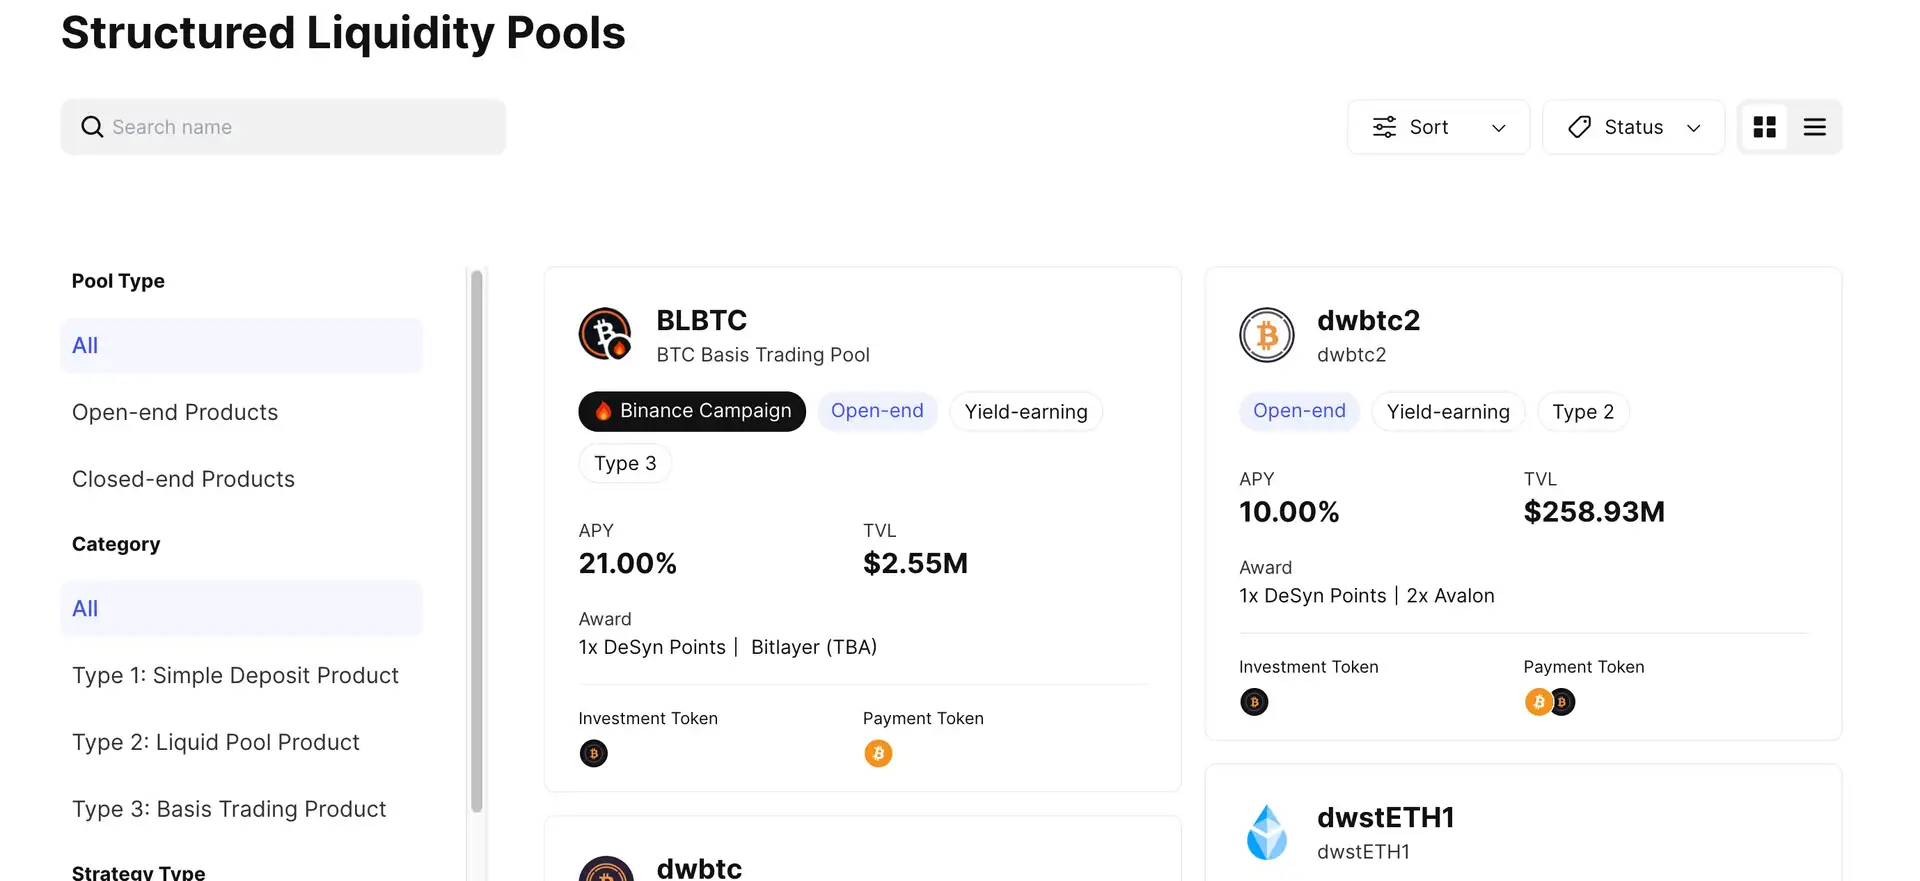Image resolution: width=1920 pixels, height=881 pixels.
Task: Click BLBTC investment token icon
Action: pos(593,753)
